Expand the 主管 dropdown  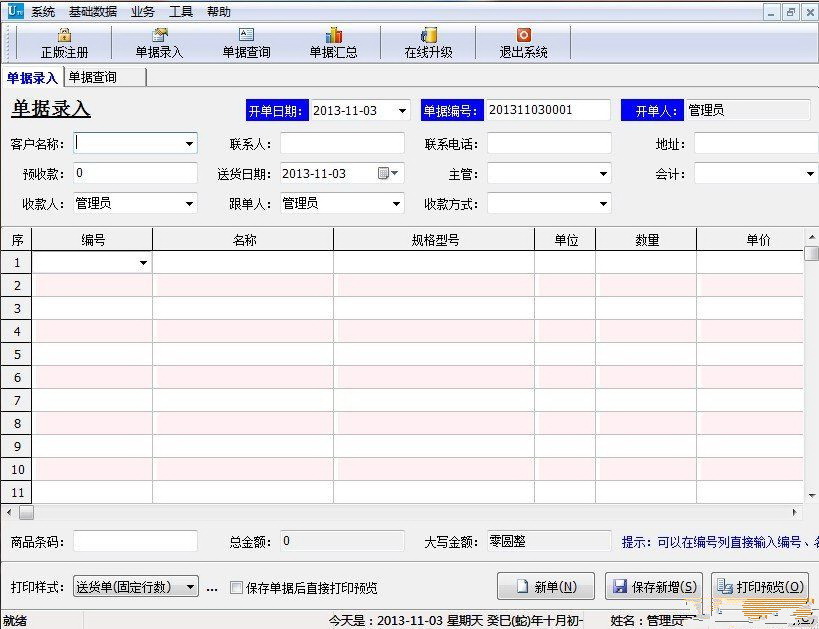(x=603, y=173)
